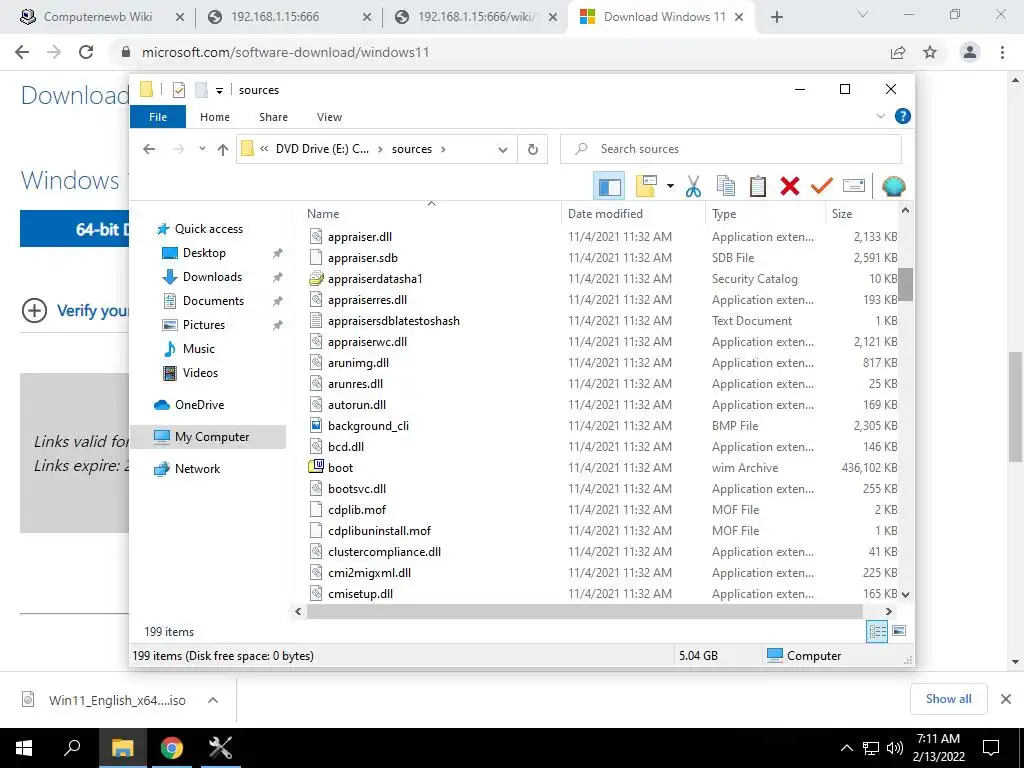Switch to the View ribbon tab

[329, 117]
